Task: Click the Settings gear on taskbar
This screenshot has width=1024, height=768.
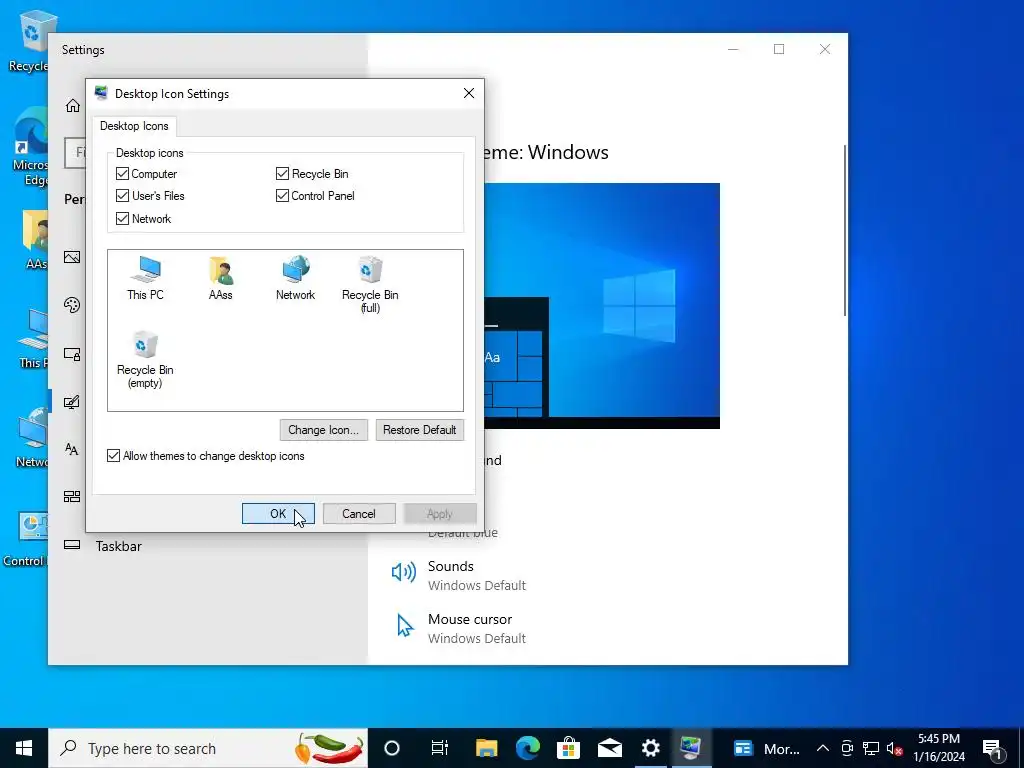Action: [x=651, y=748]
